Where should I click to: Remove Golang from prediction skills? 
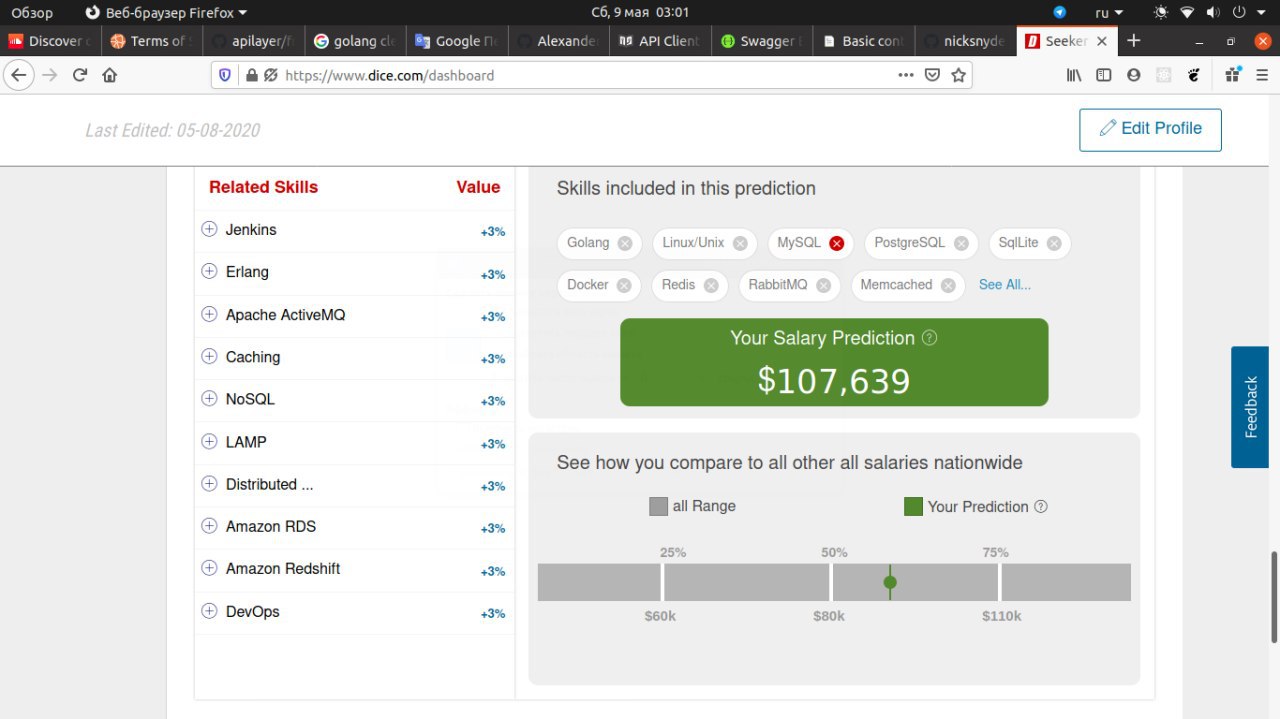tap(625, 243)
